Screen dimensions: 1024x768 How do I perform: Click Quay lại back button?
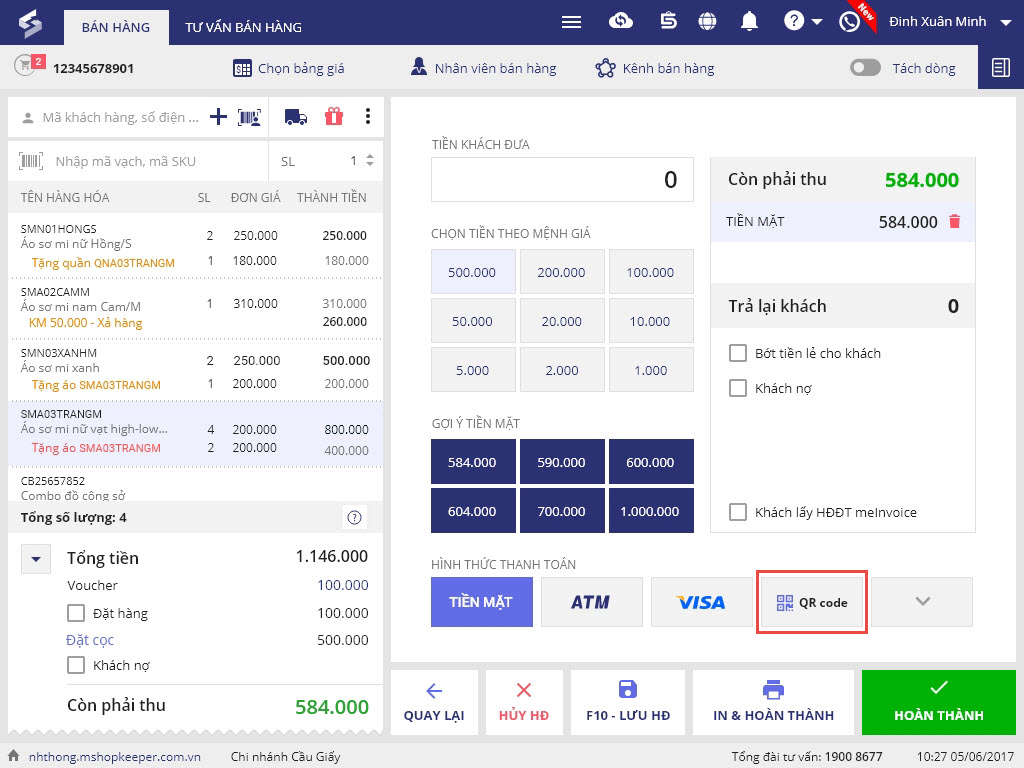[434, 703]
